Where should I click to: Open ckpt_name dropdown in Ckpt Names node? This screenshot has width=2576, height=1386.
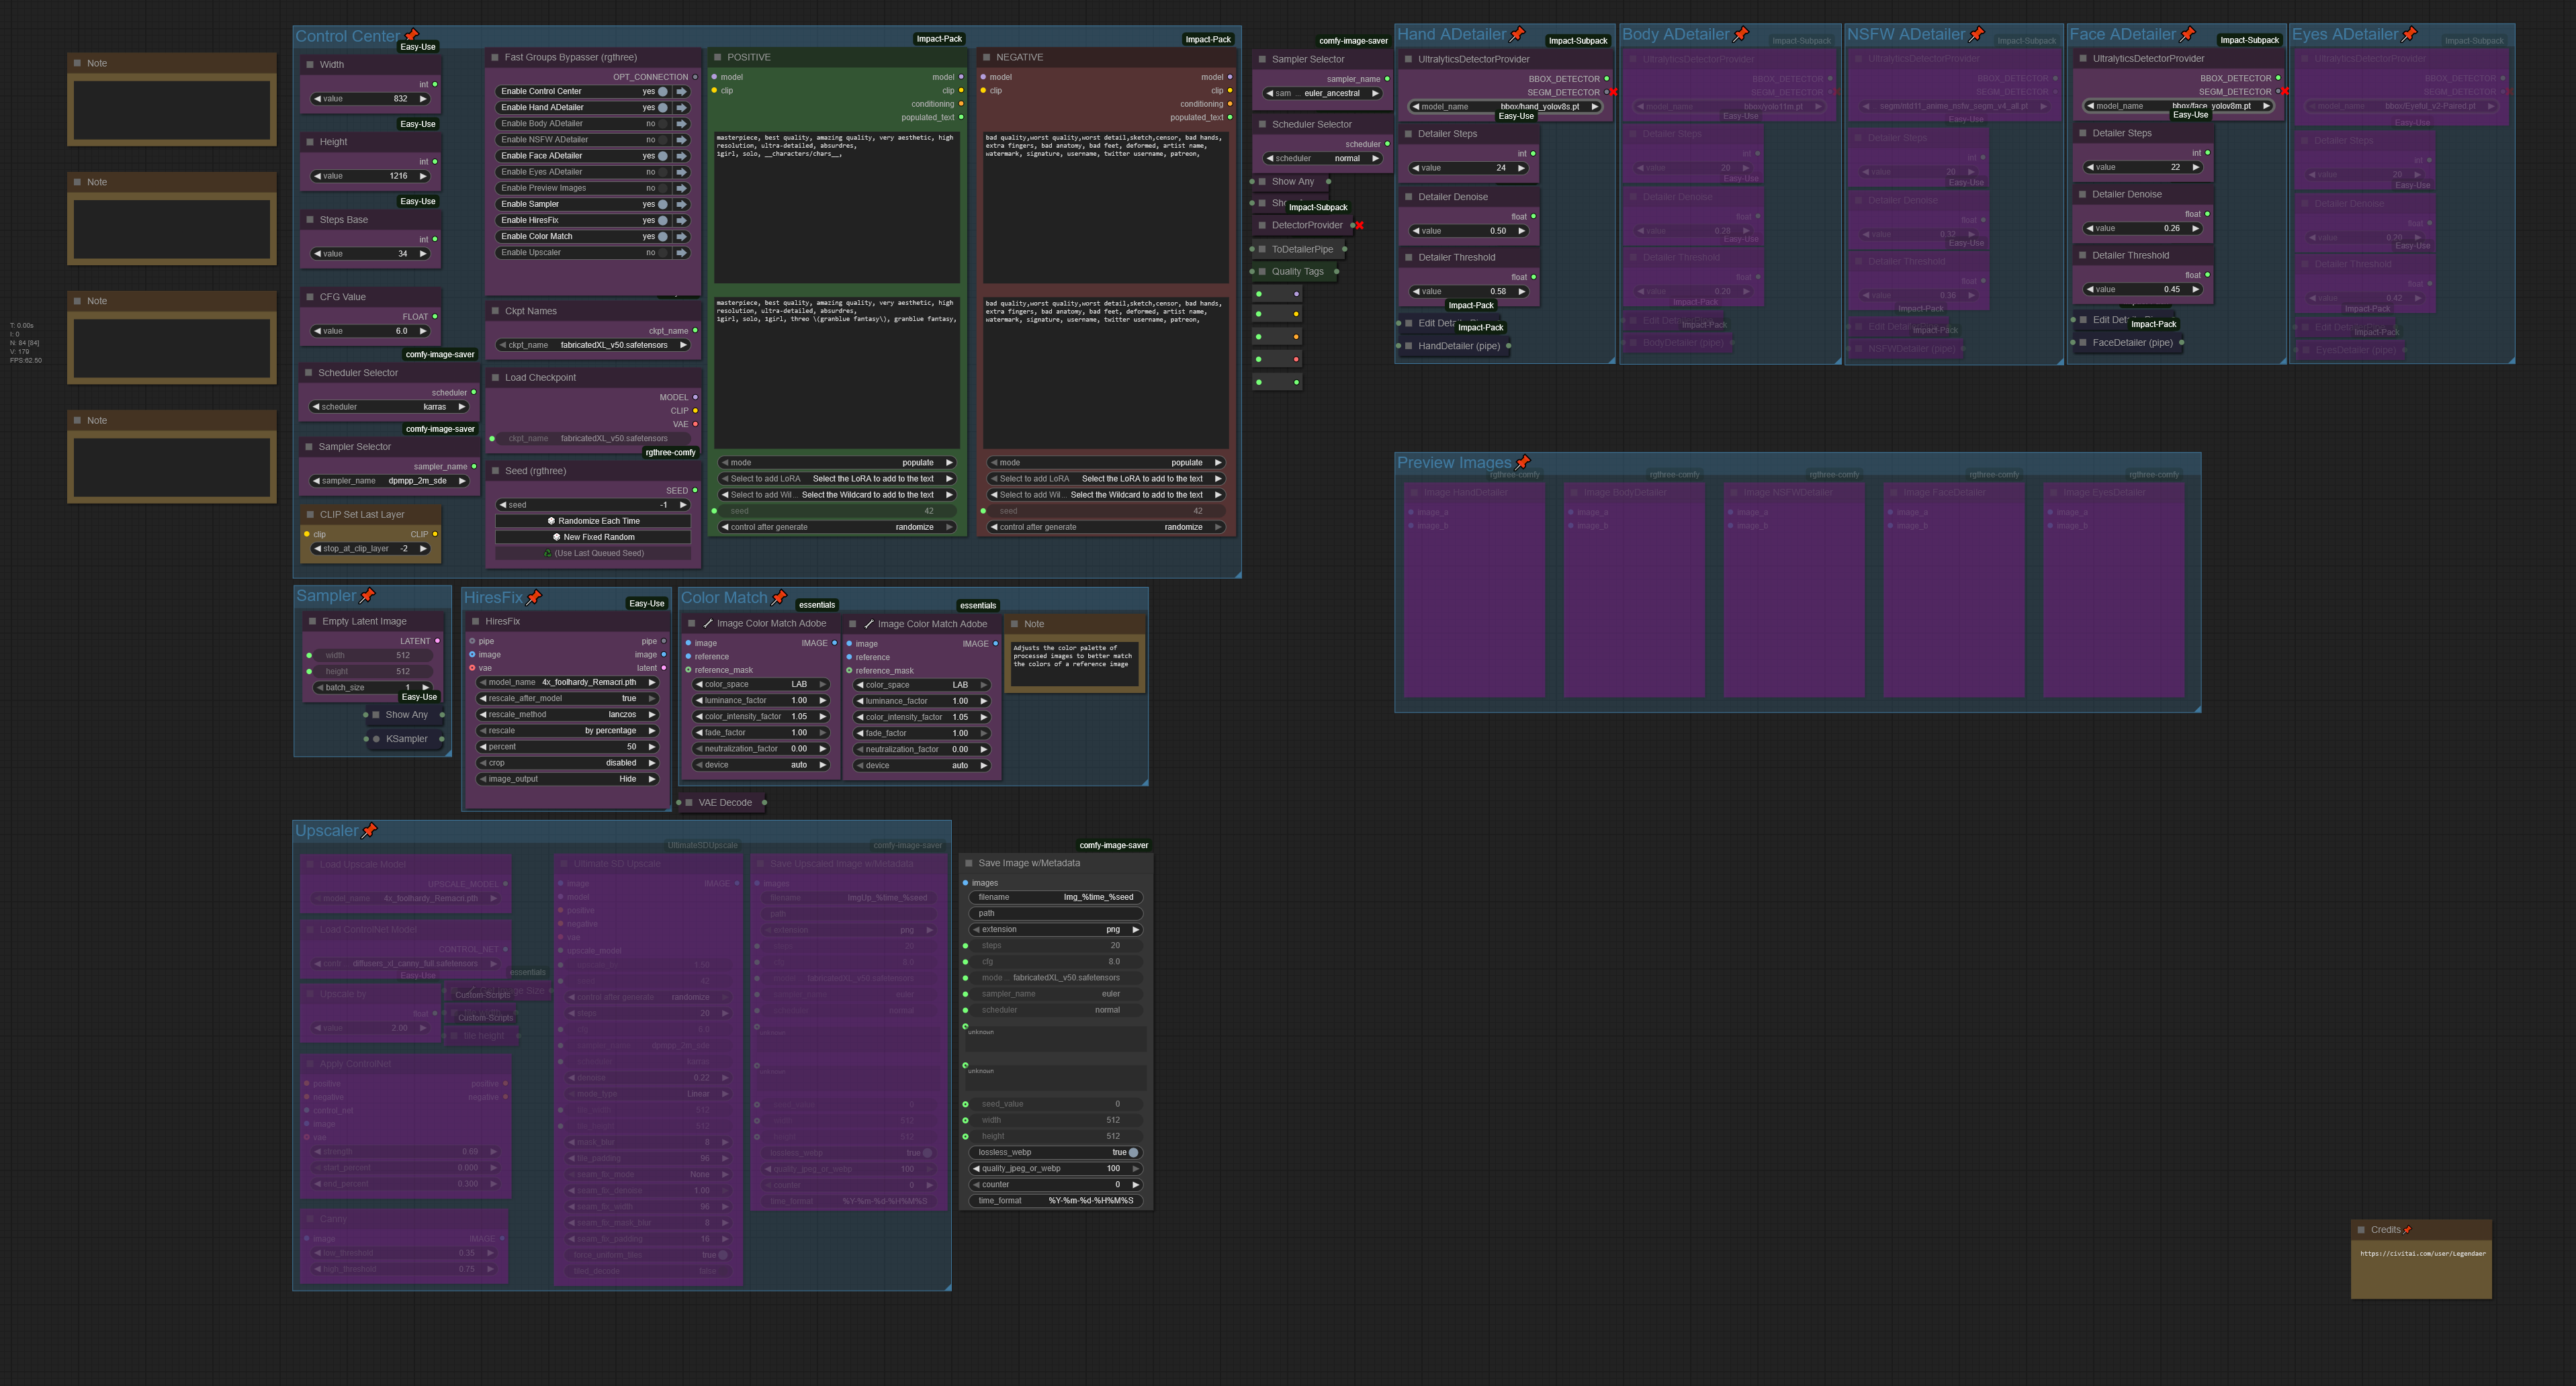click(x=594, y=345)
